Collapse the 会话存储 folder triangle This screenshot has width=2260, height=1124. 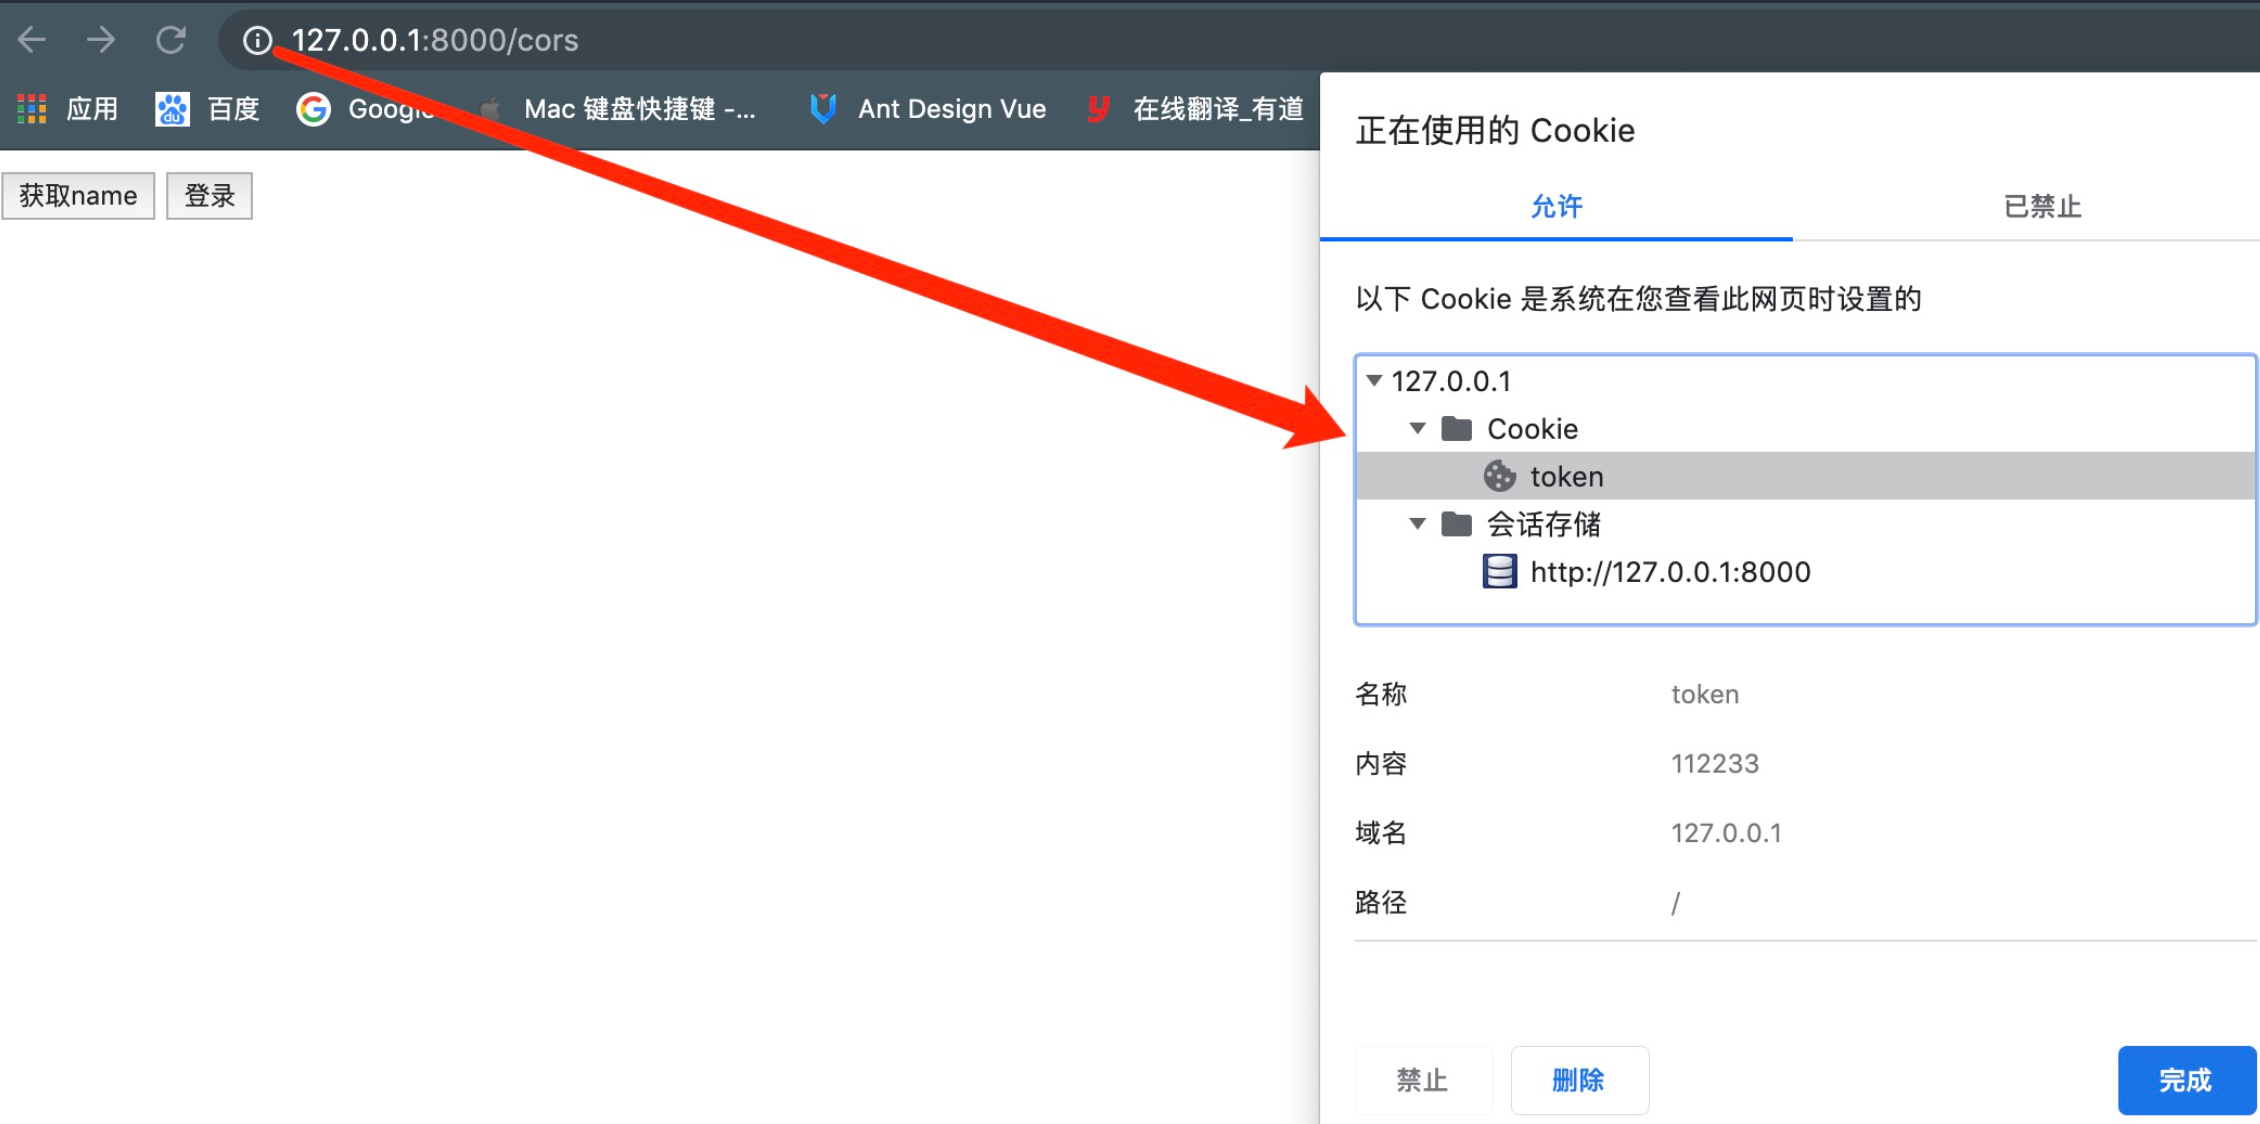click(x=1417, y=524)
